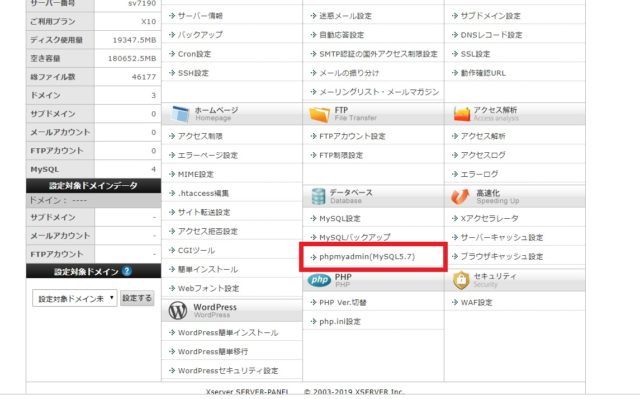Open Xアクセラレータ link
Screen dimensions: 640x399
489,219
